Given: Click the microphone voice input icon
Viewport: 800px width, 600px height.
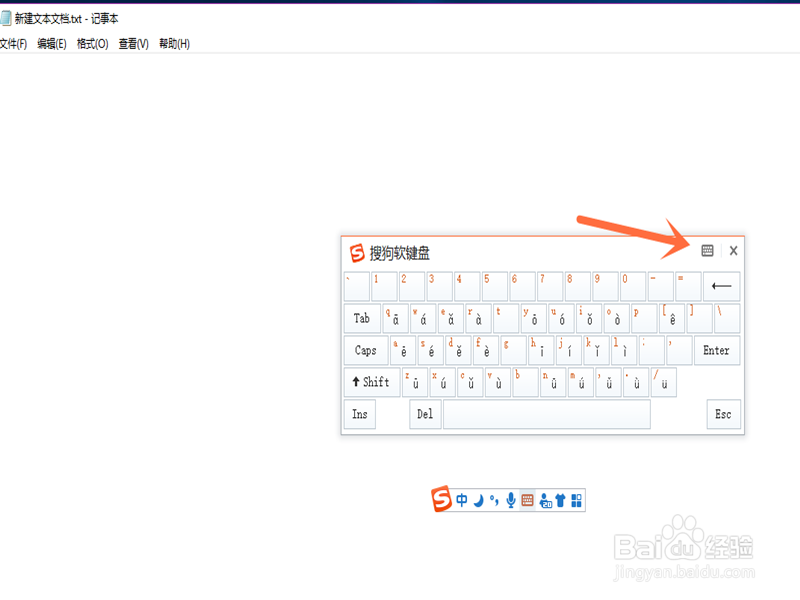Looking at the screenshot, I should [x=511, y=501].
